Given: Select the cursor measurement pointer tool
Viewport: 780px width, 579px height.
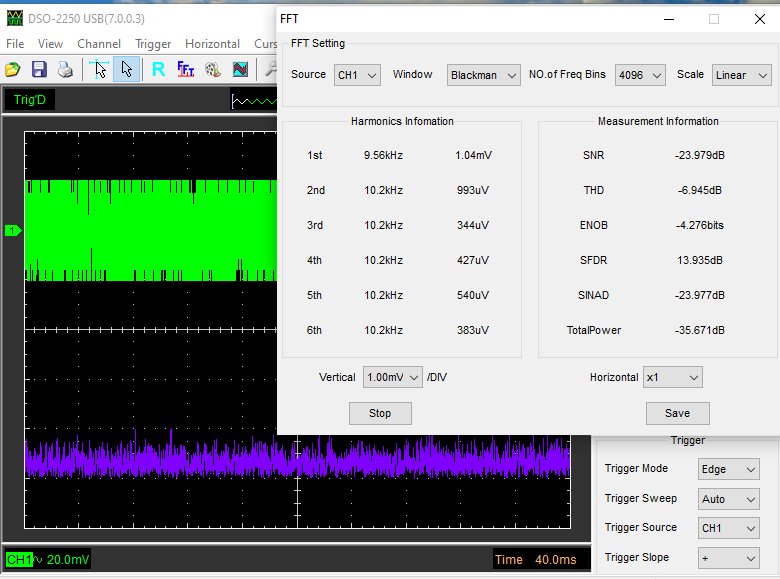Looking at the screenshot, I should click(x=99, y=69).
